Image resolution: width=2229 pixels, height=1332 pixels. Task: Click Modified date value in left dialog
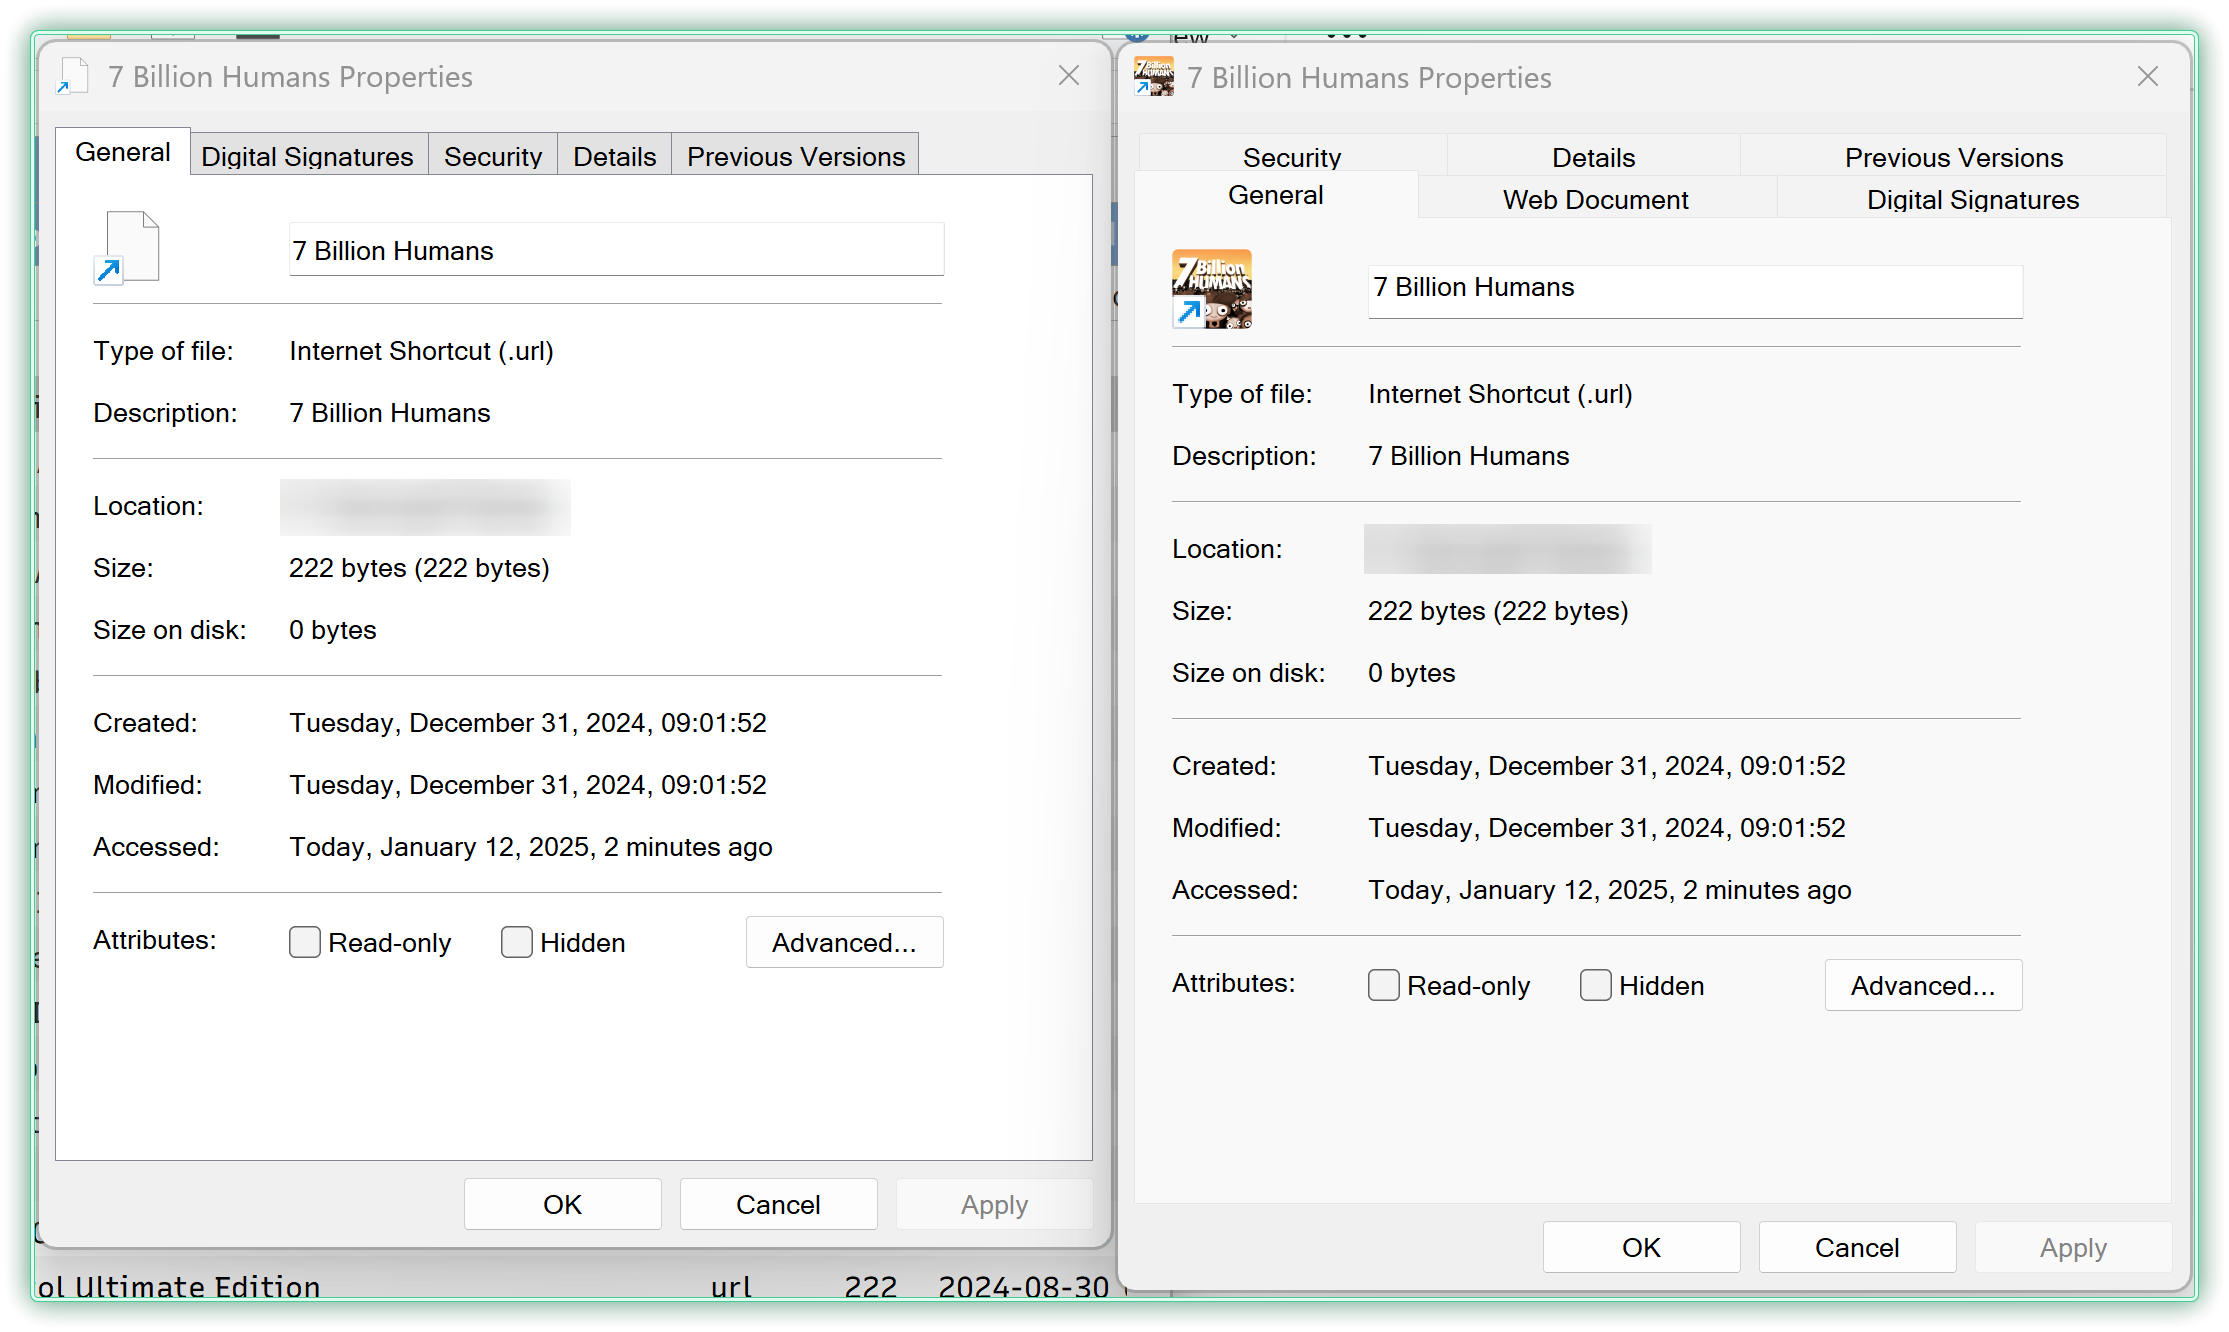point(528,785)
